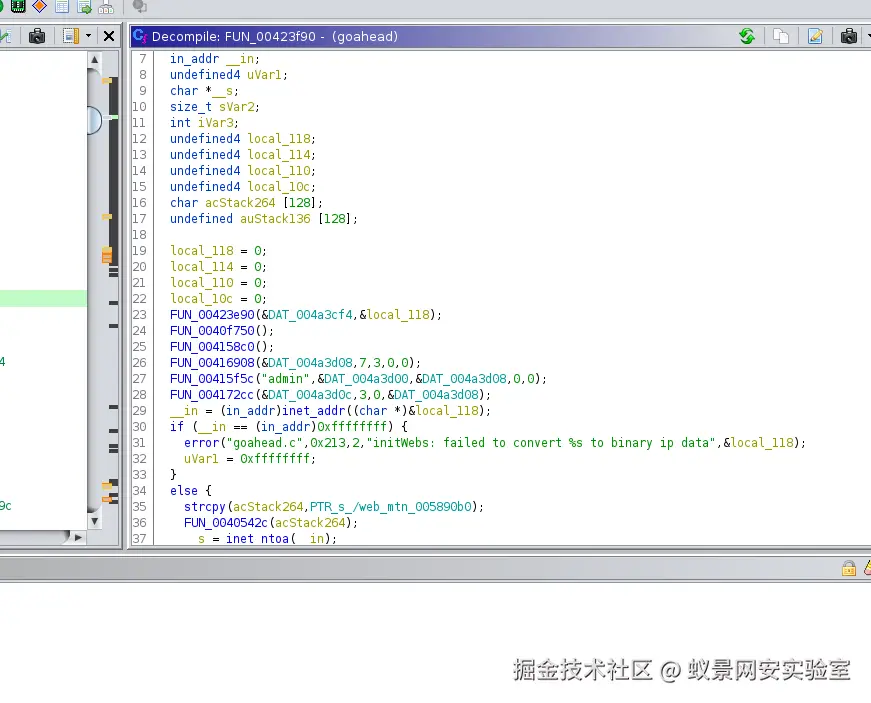The height and width of the screenshot is (703, 871).
Task: Click the orange overview-margin marker in Listing
Action: click(107, 255)
